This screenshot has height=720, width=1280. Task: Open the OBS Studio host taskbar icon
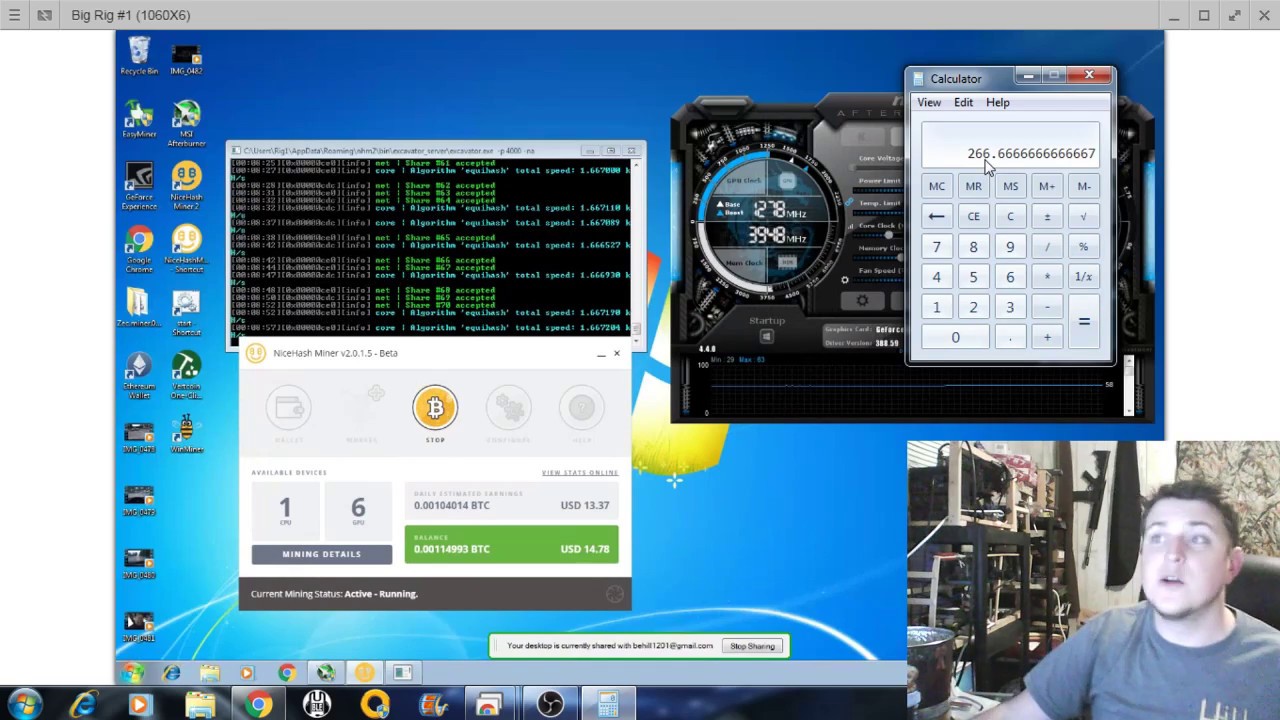pos(550,705)
